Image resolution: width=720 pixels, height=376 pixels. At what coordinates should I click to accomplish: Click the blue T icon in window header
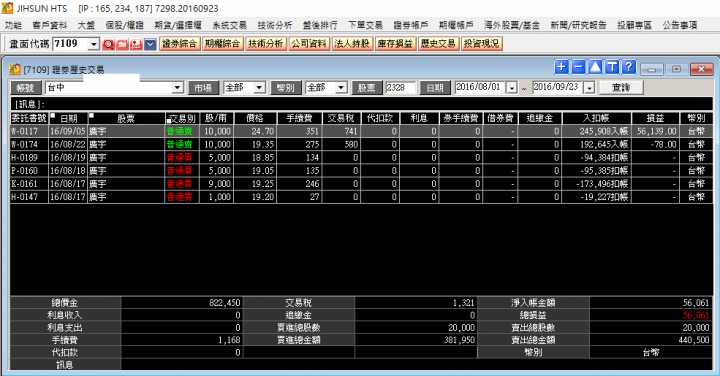click(x=612, y=67)
